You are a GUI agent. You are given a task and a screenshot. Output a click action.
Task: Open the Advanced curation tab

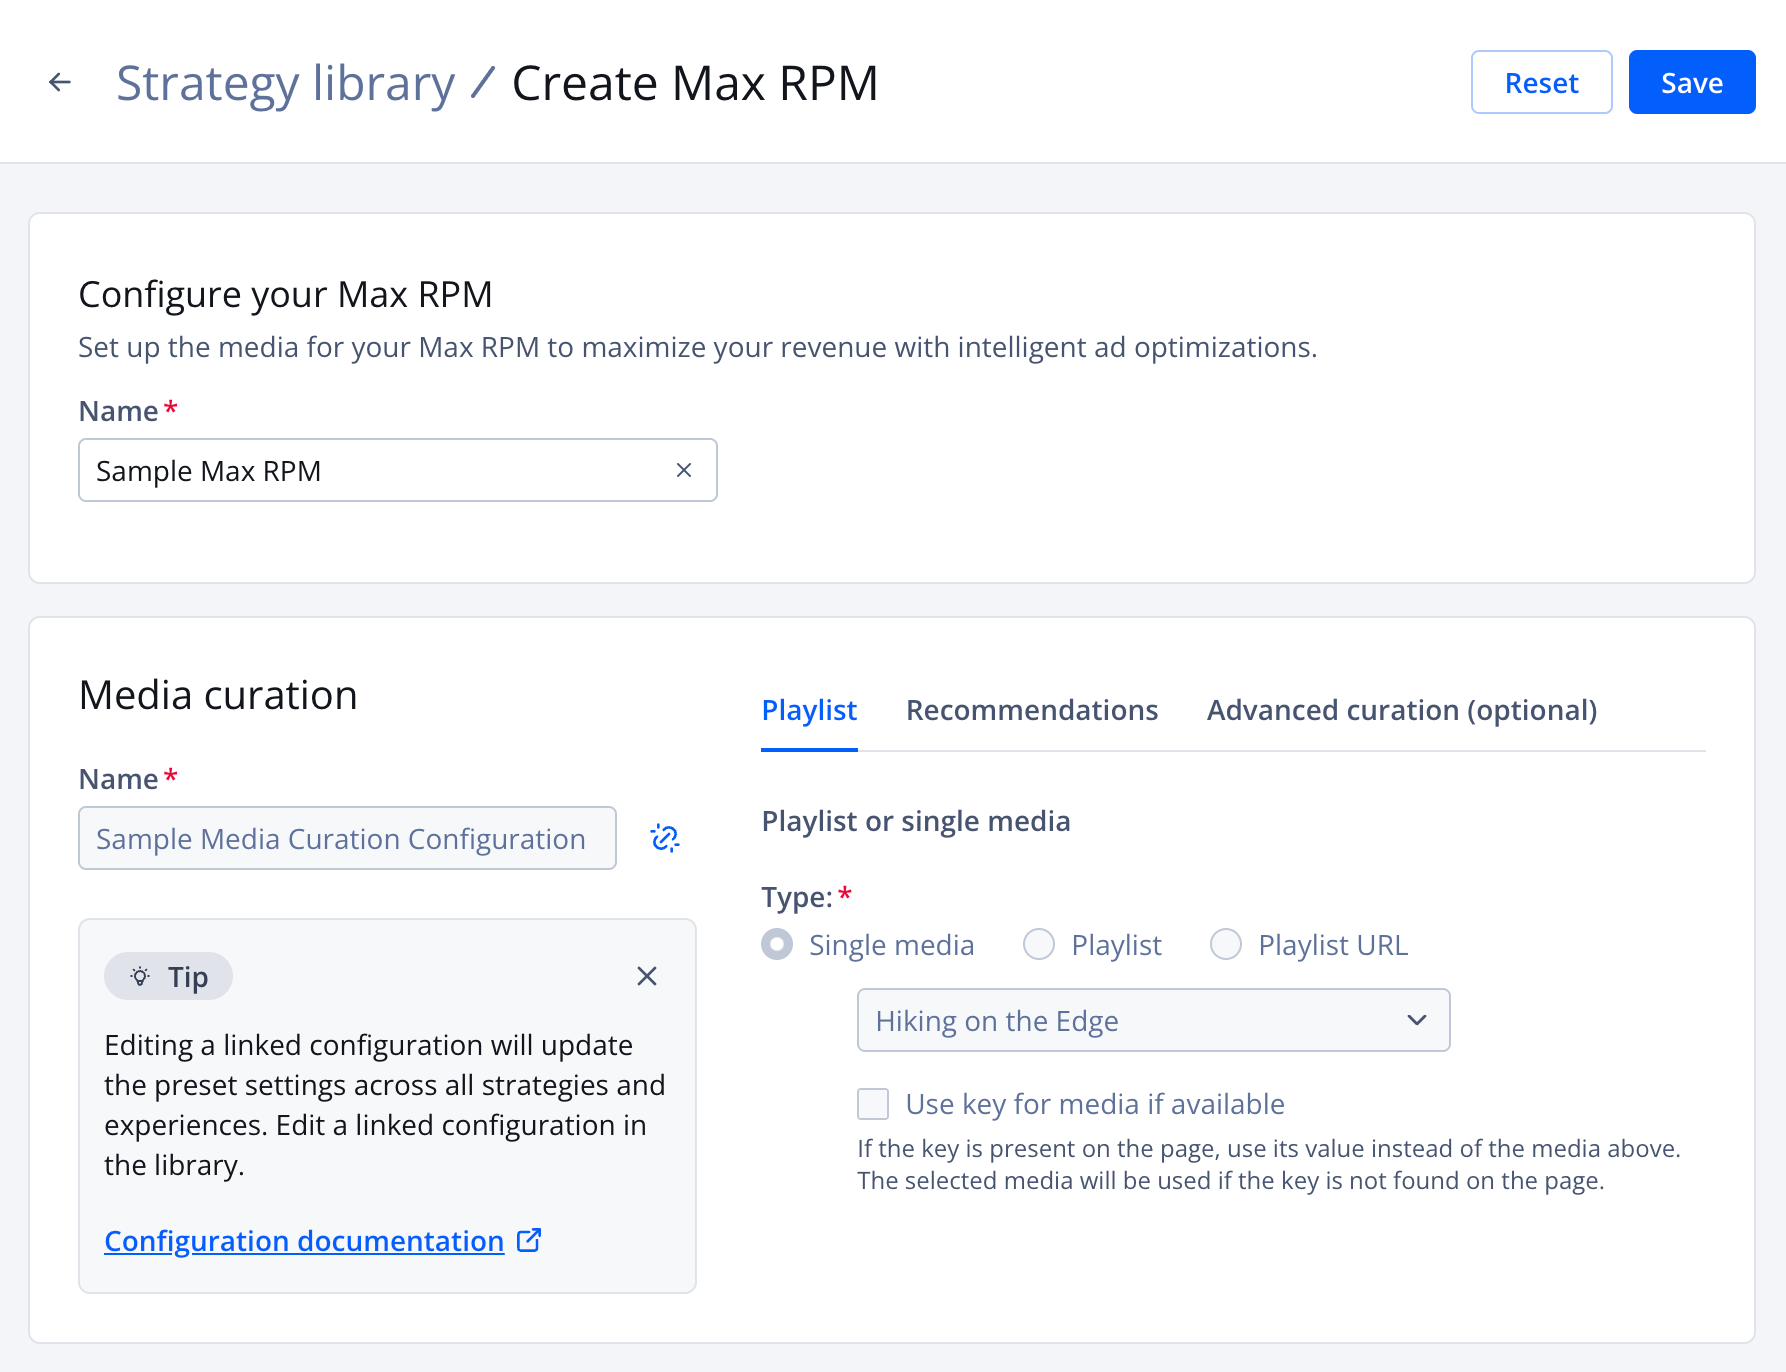coord(1401,710)
